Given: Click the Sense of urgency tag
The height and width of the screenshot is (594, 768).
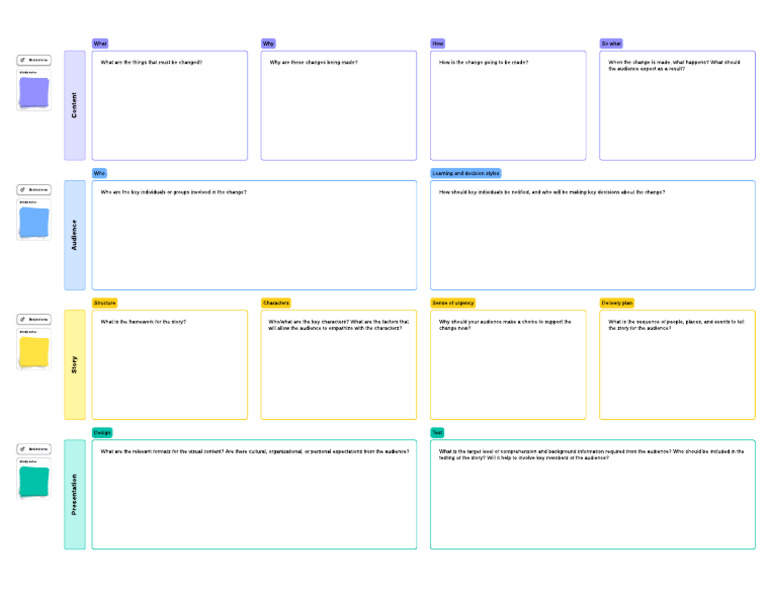Looking at the screenshot, I should [453, 303].
